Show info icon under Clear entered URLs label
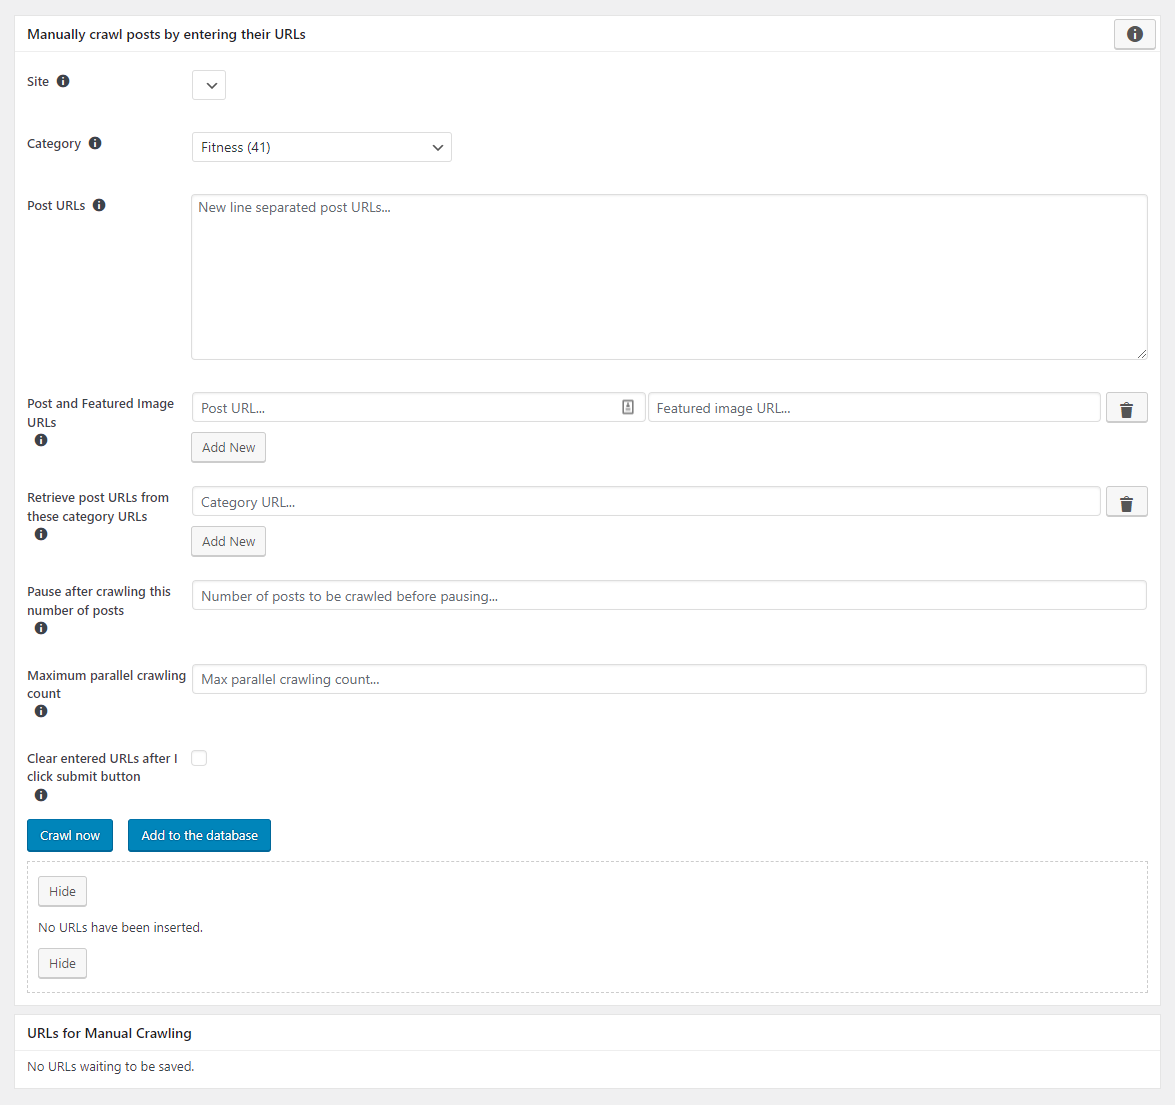 click(41, 796)
